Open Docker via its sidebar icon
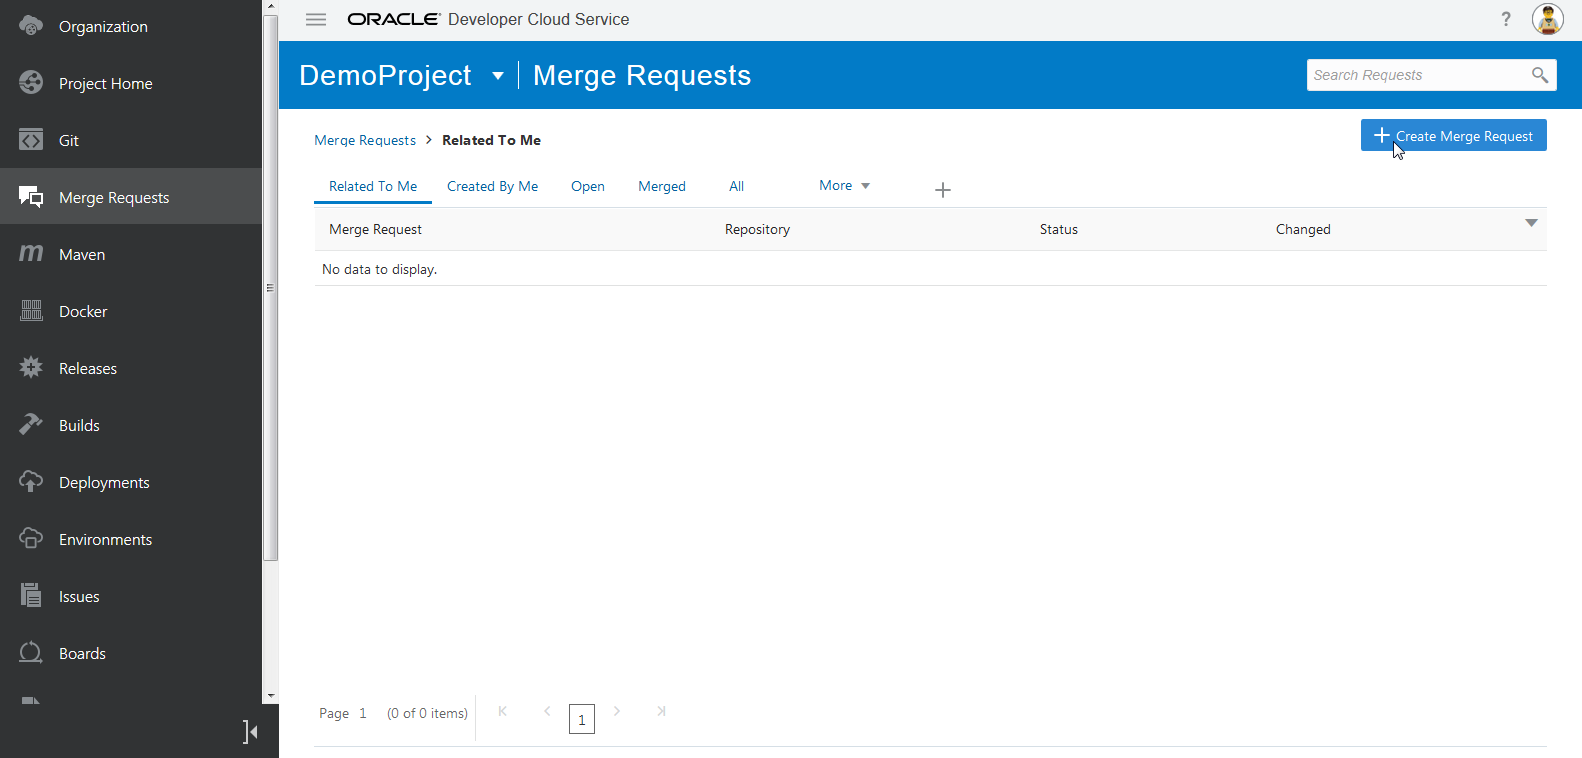This screenshot has width=1582, height=758. (x=31, y=311)
